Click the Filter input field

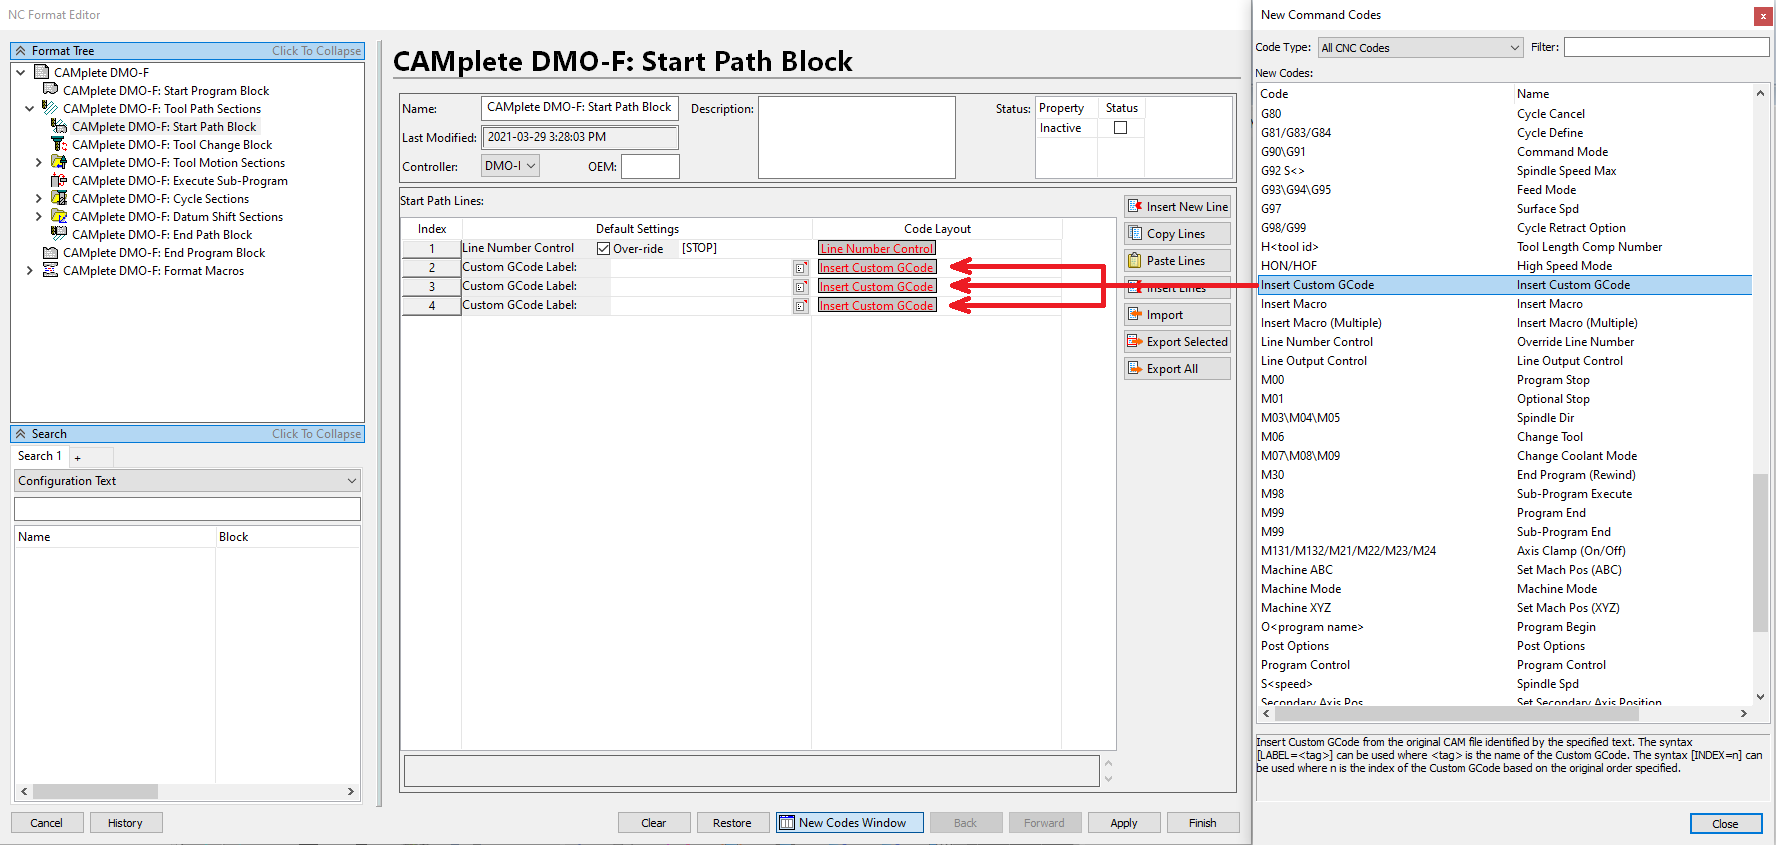1667,47
